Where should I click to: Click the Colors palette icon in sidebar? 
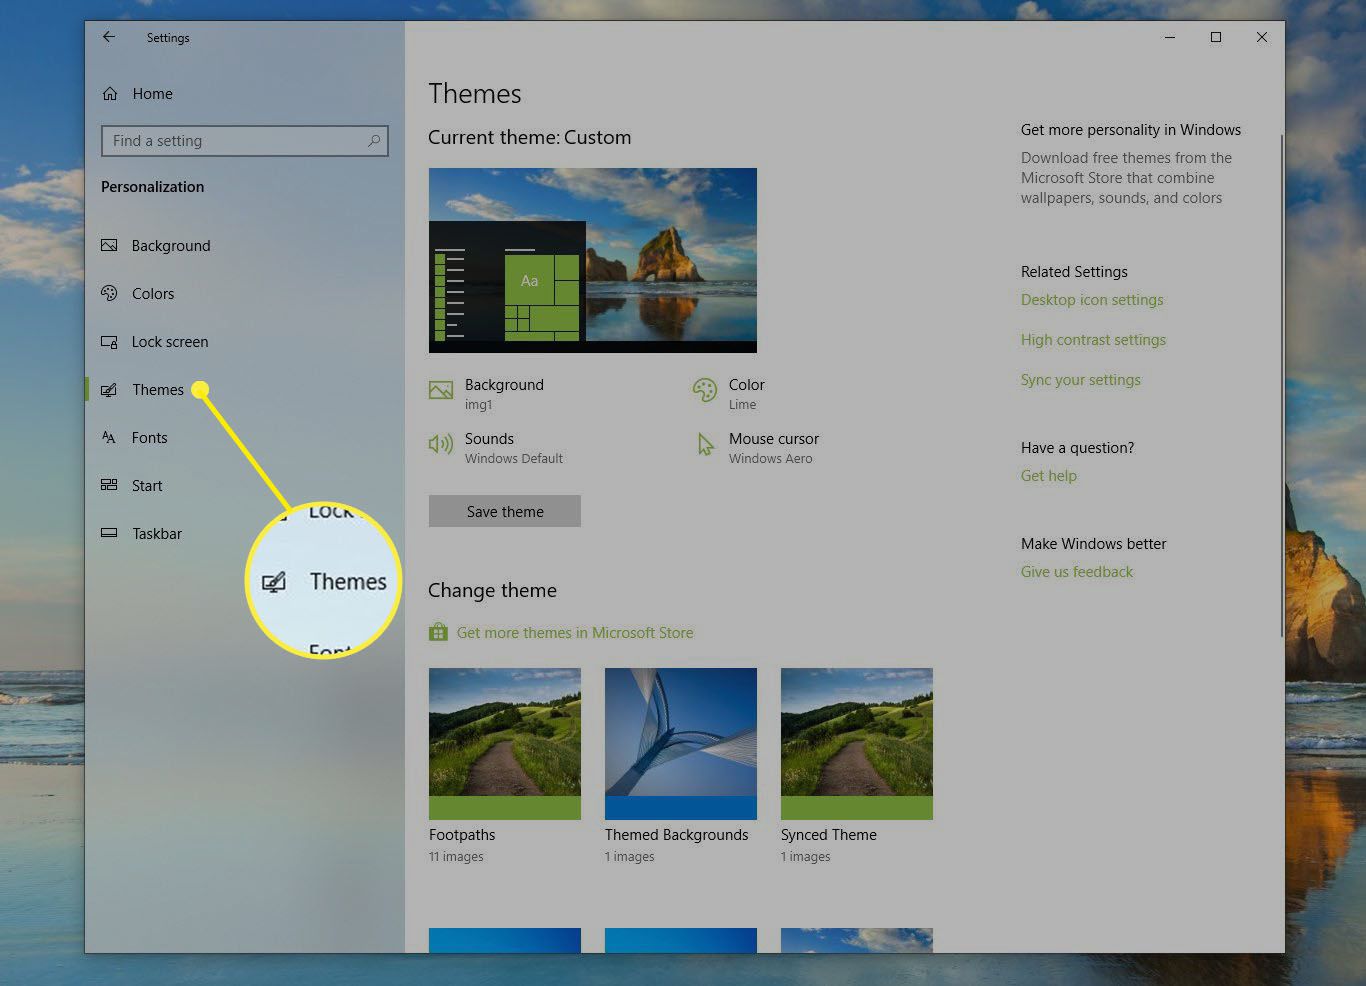click(x=109, y=293)
